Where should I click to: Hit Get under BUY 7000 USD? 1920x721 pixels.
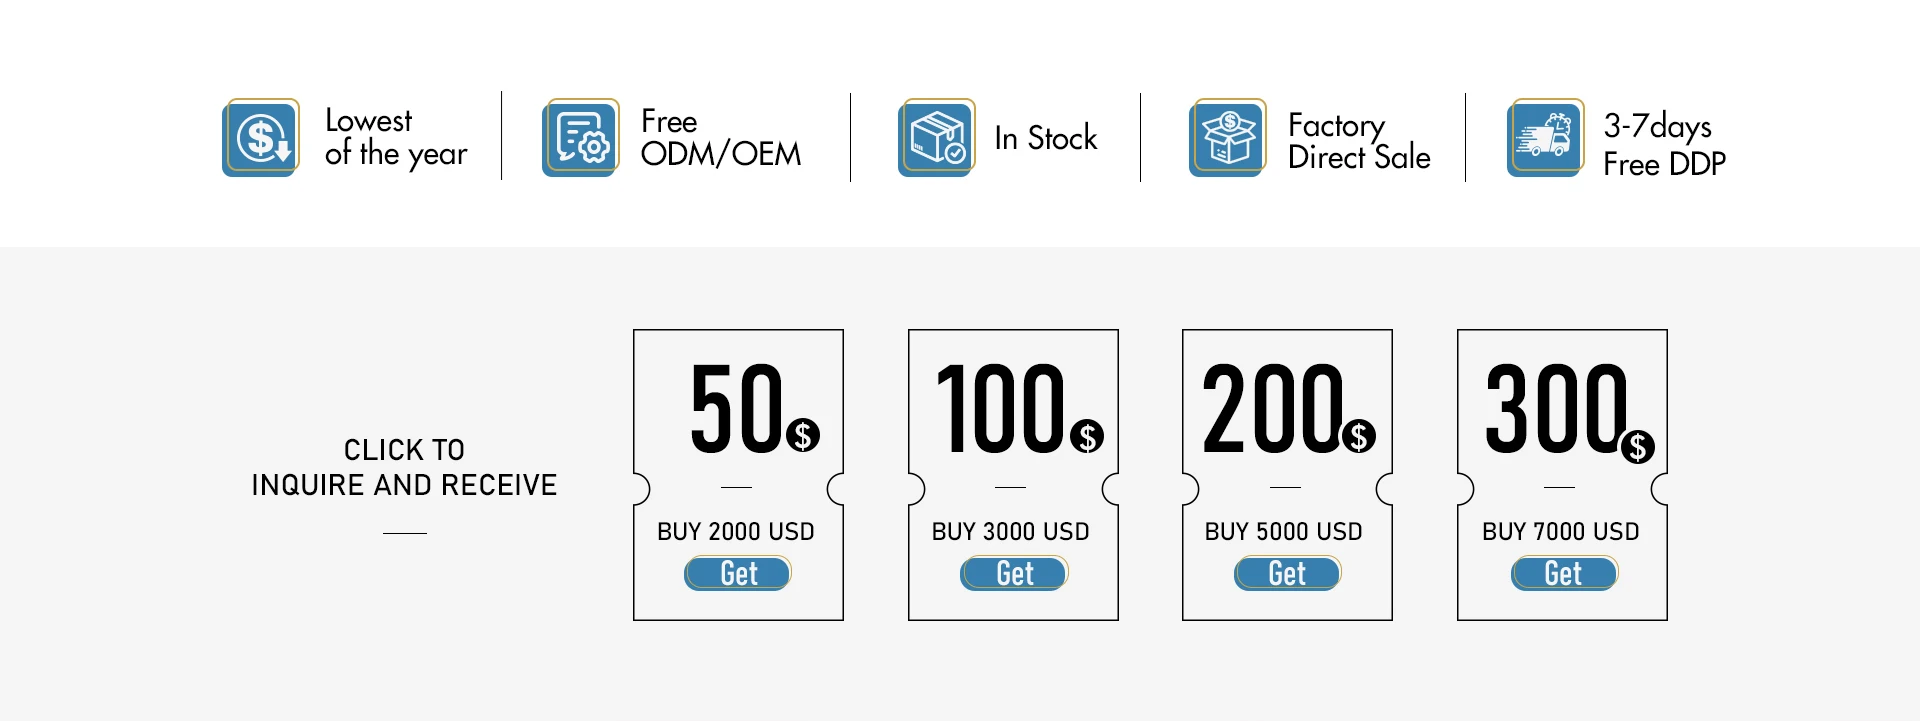point(1563,573)
